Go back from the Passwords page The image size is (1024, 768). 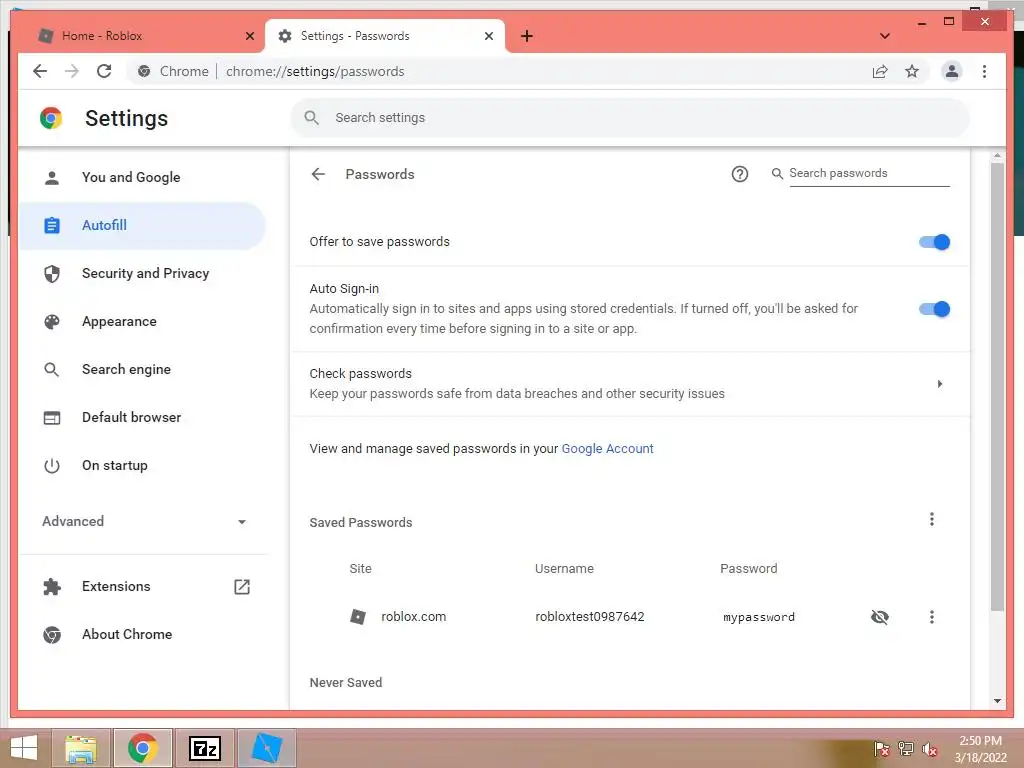tap(318, 174)
